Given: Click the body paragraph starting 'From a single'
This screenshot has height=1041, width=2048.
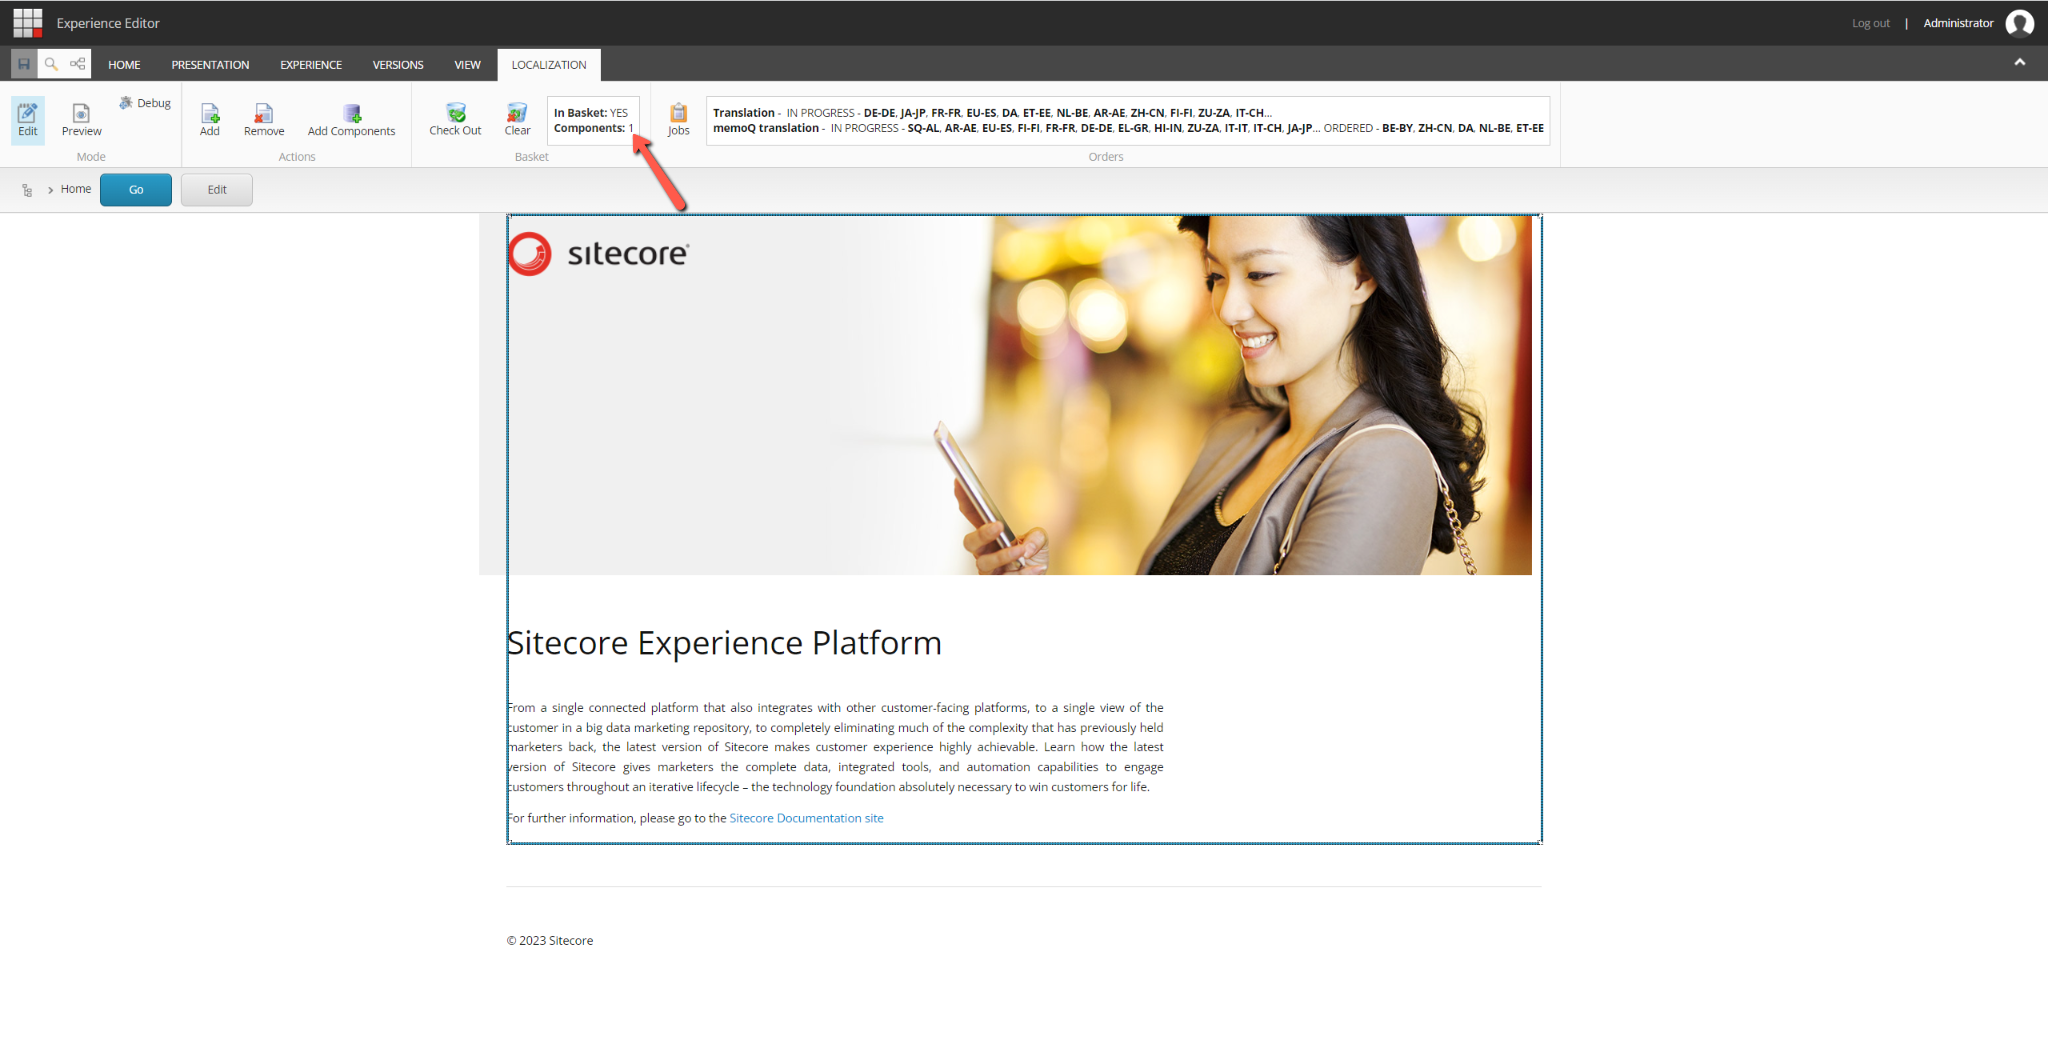Looking at the screenshot, I should click(x=835, y=747).
